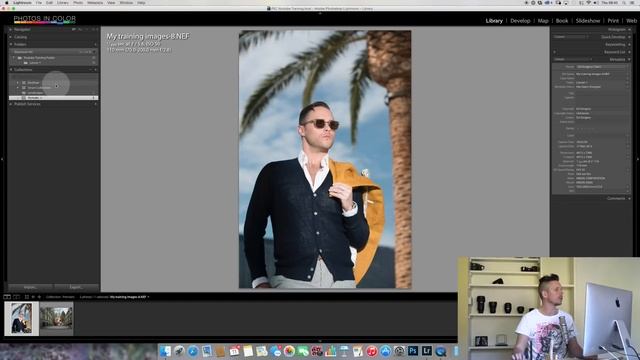This screenshot has width=640, height=360.
Task: Click the Import button
Action: coord(30,287)
